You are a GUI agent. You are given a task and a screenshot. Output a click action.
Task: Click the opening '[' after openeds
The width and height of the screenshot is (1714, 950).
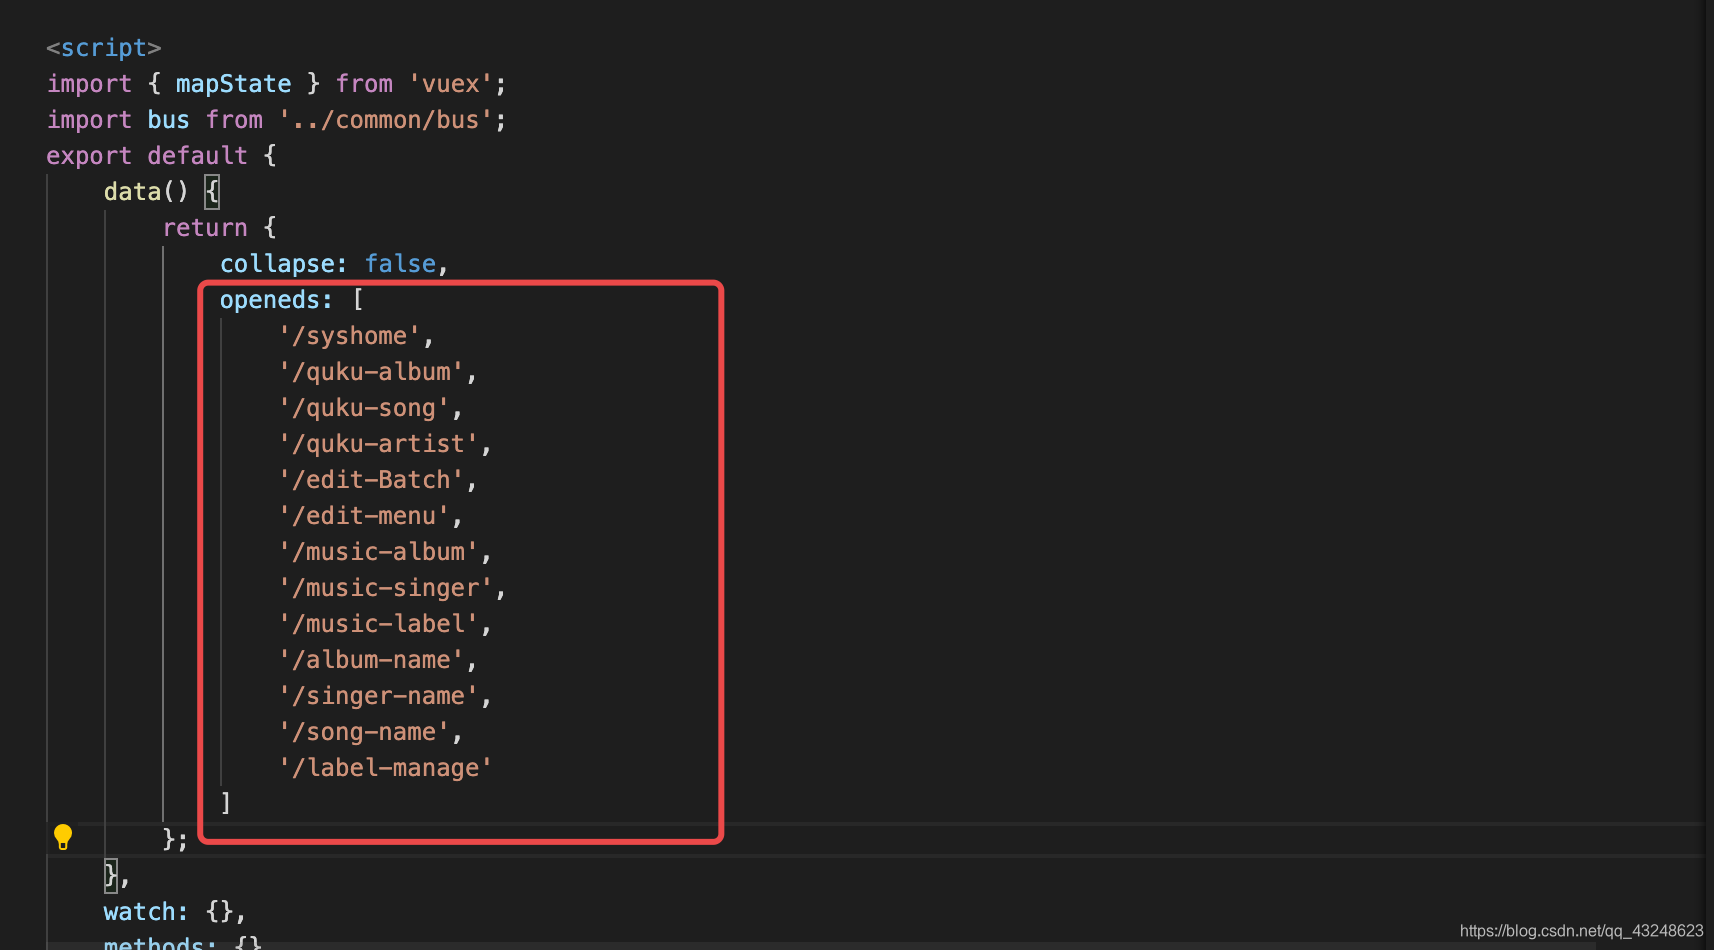coord(358,300)
